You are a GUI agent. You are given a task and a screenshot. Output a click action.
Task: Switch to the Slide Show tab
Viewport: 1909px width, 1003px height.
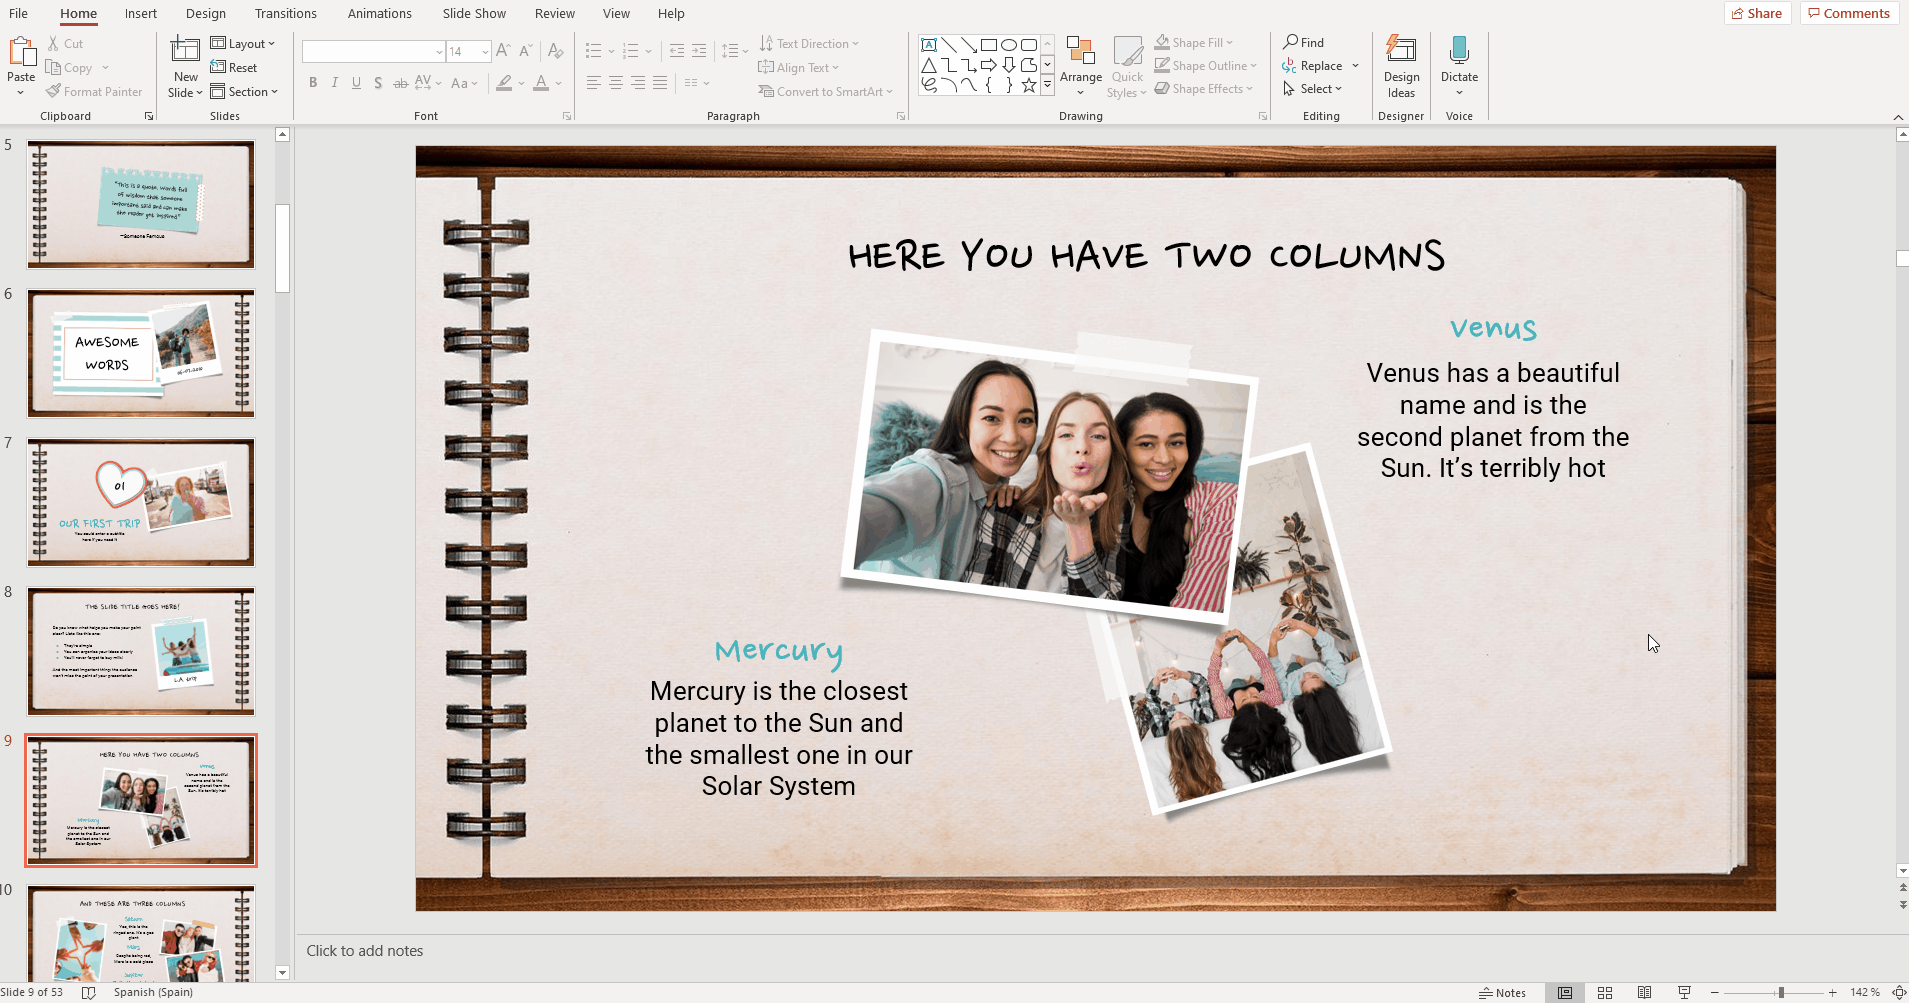(474, 14)
